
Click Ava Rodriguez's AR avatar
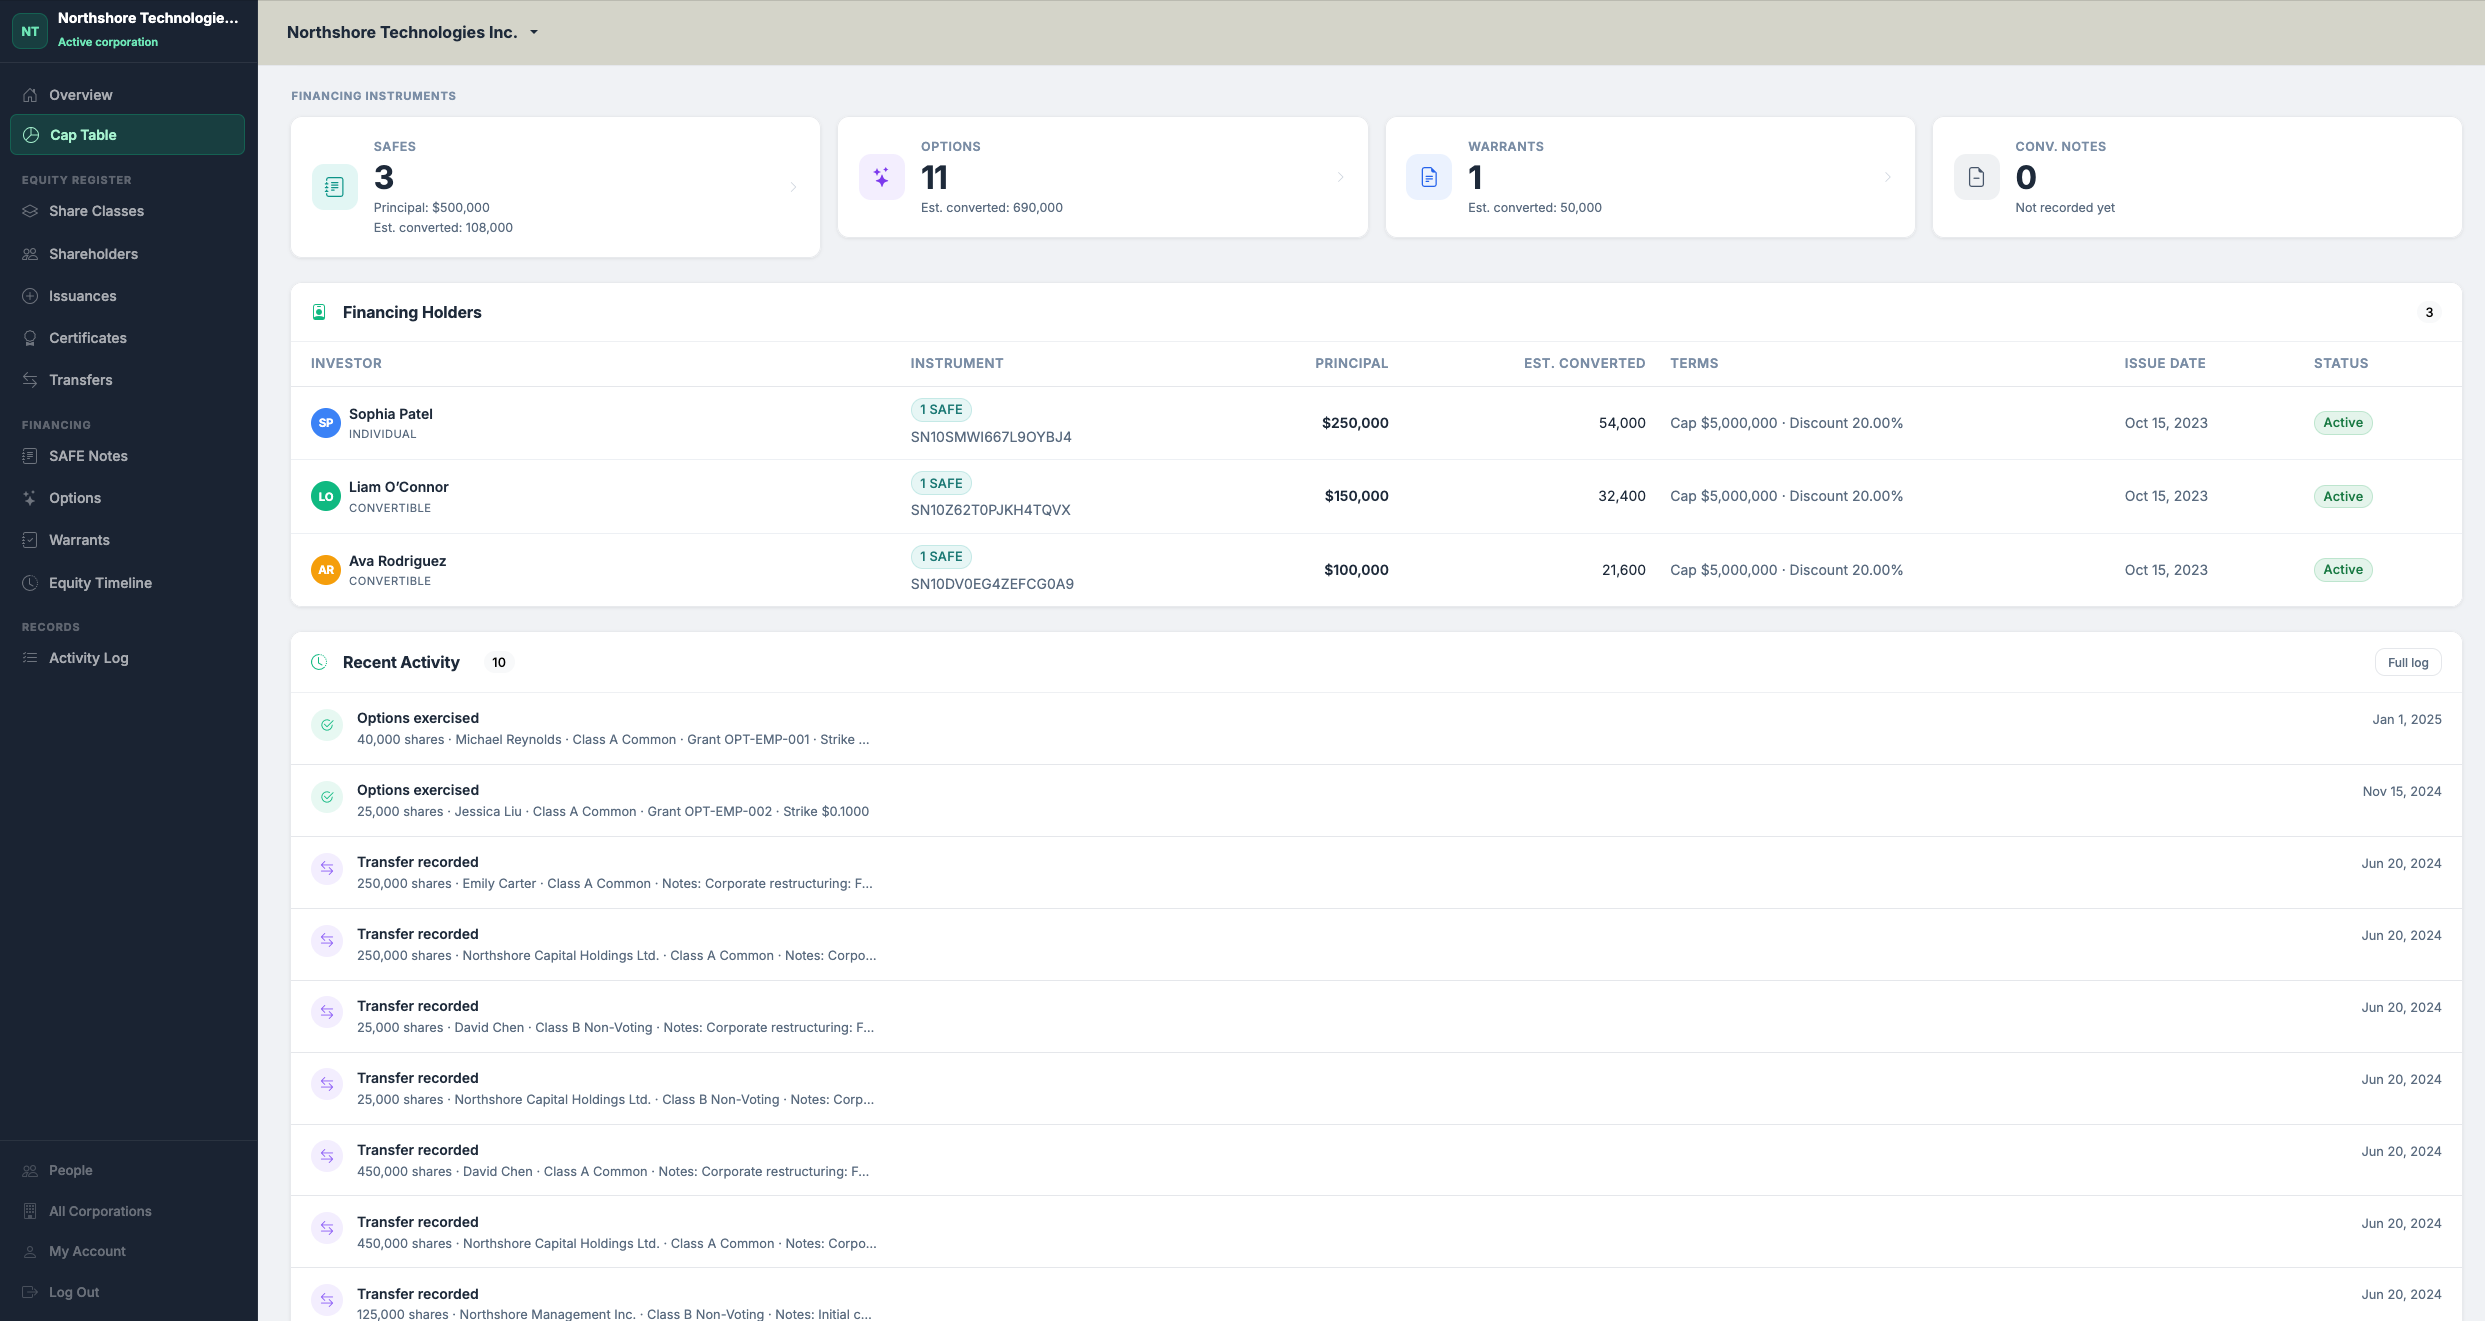click(325, 570)
